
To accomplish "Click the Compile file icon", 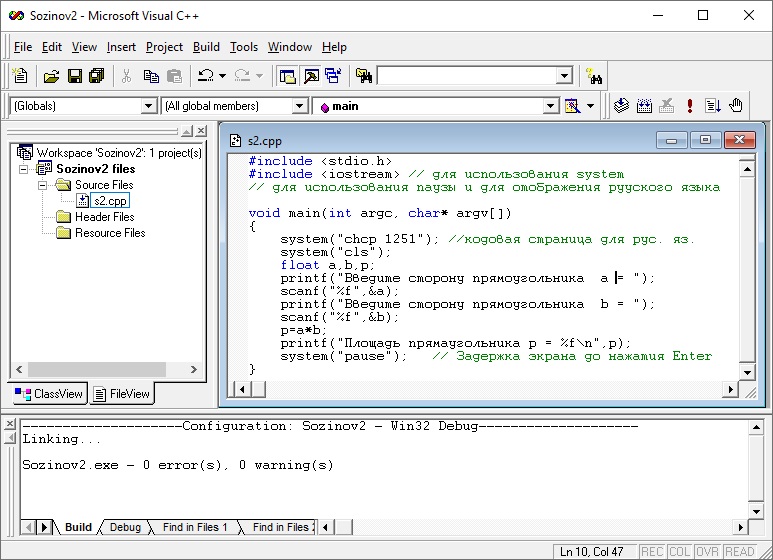I will click(621, 105).
